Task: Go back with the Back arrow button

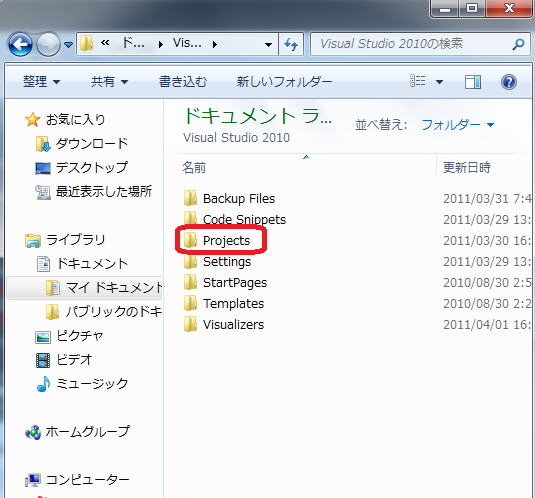Action: click(20, 44)
